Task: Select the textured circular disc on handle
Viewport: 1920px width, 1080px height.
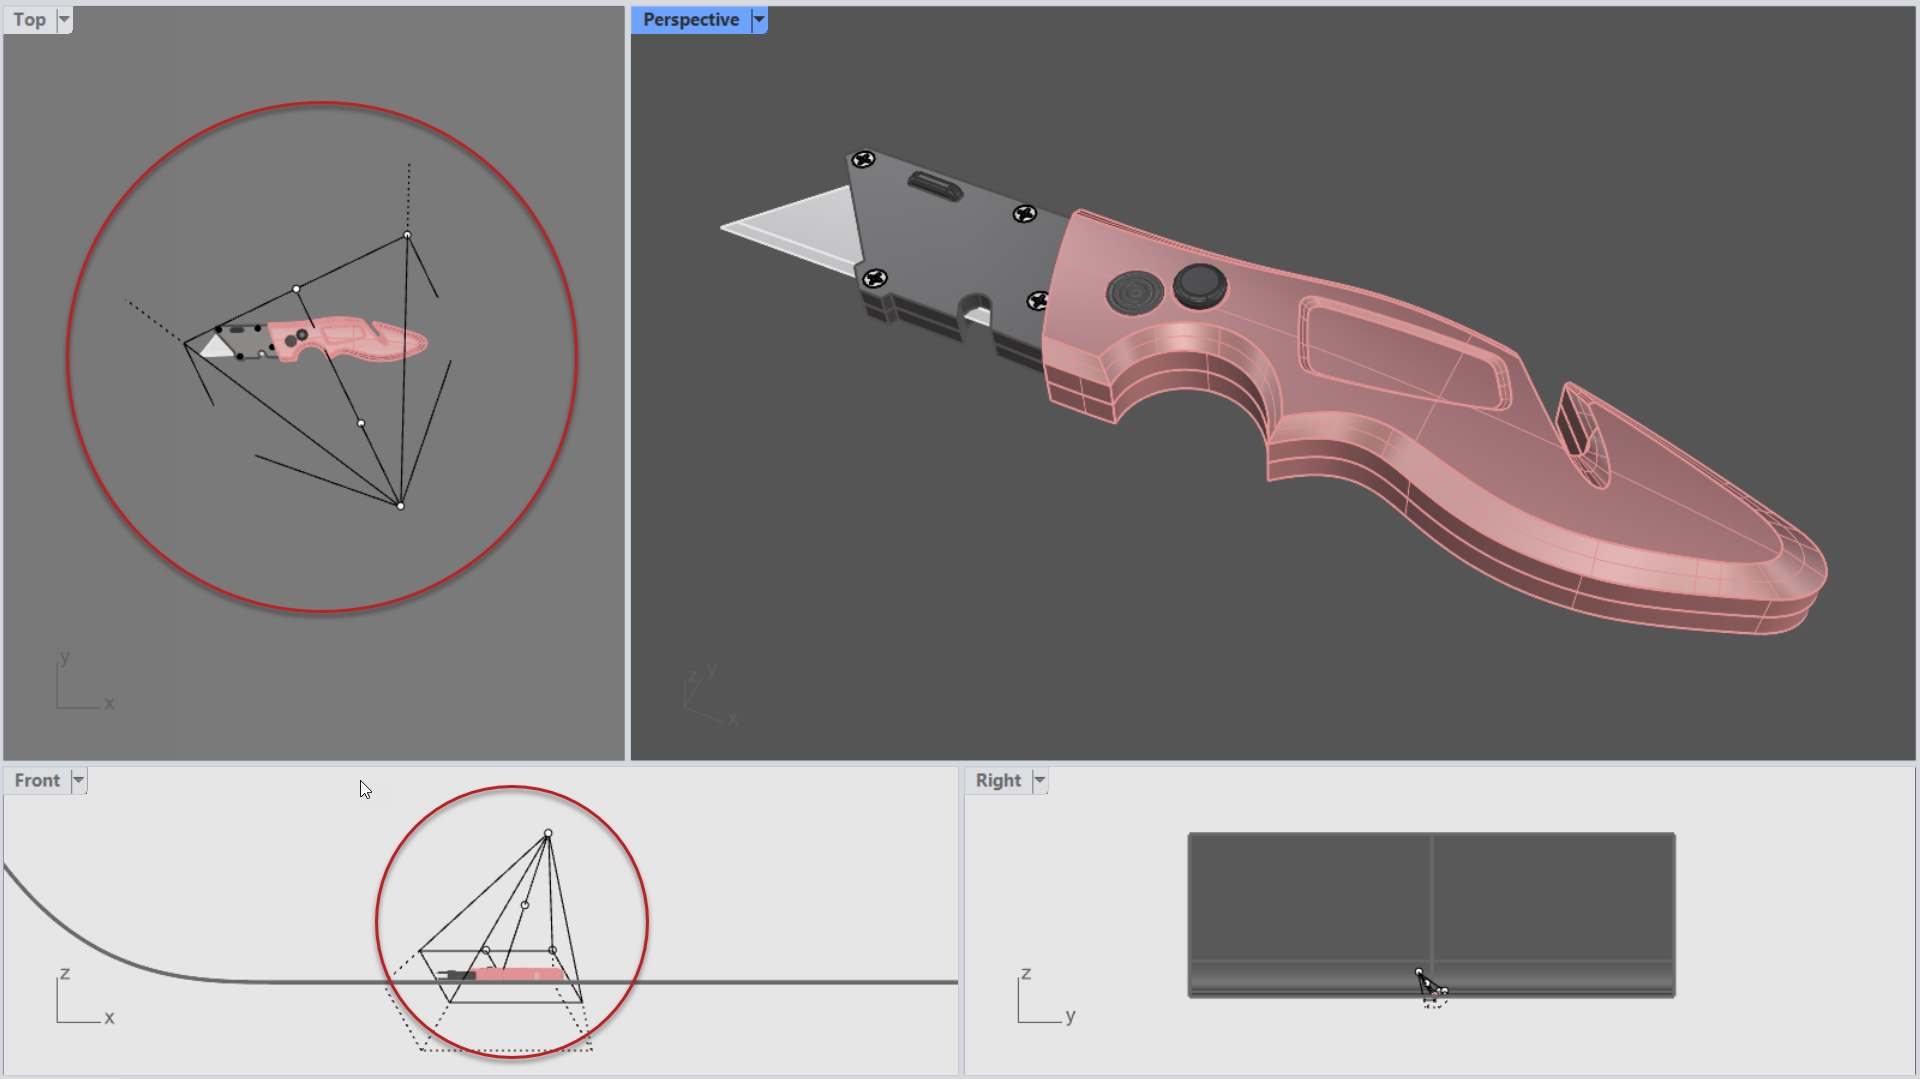Action: pos(1135,293)
